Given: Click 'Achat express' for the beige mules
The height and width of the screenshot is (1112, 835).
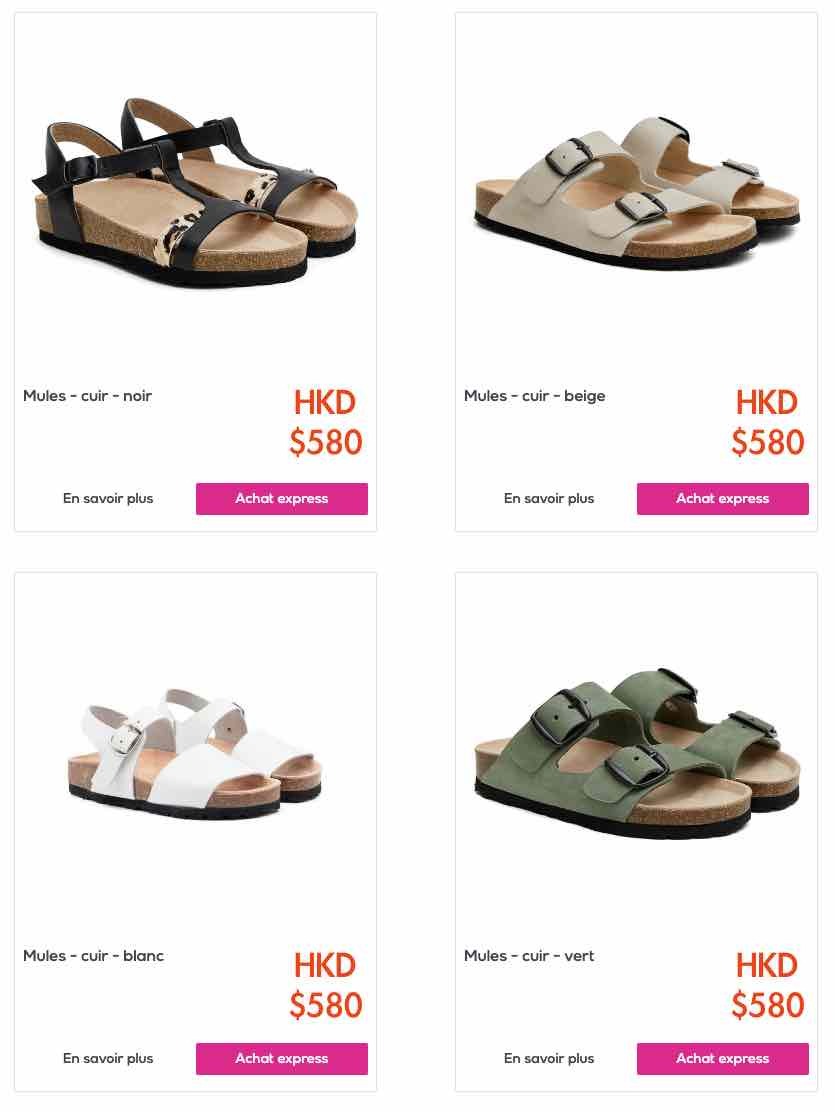Looking at the screenshot, I should coord(723,499).
